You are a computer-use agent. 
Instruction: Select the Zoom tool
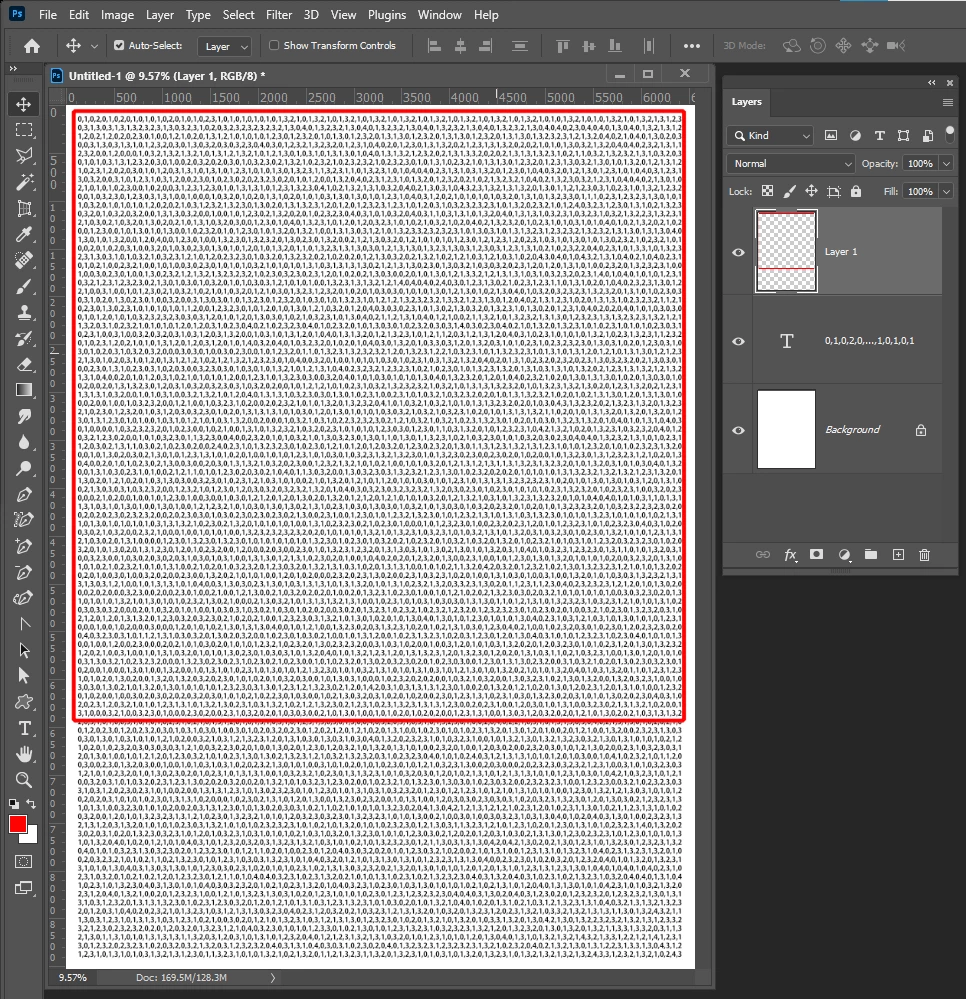click(x=24, y=780)
